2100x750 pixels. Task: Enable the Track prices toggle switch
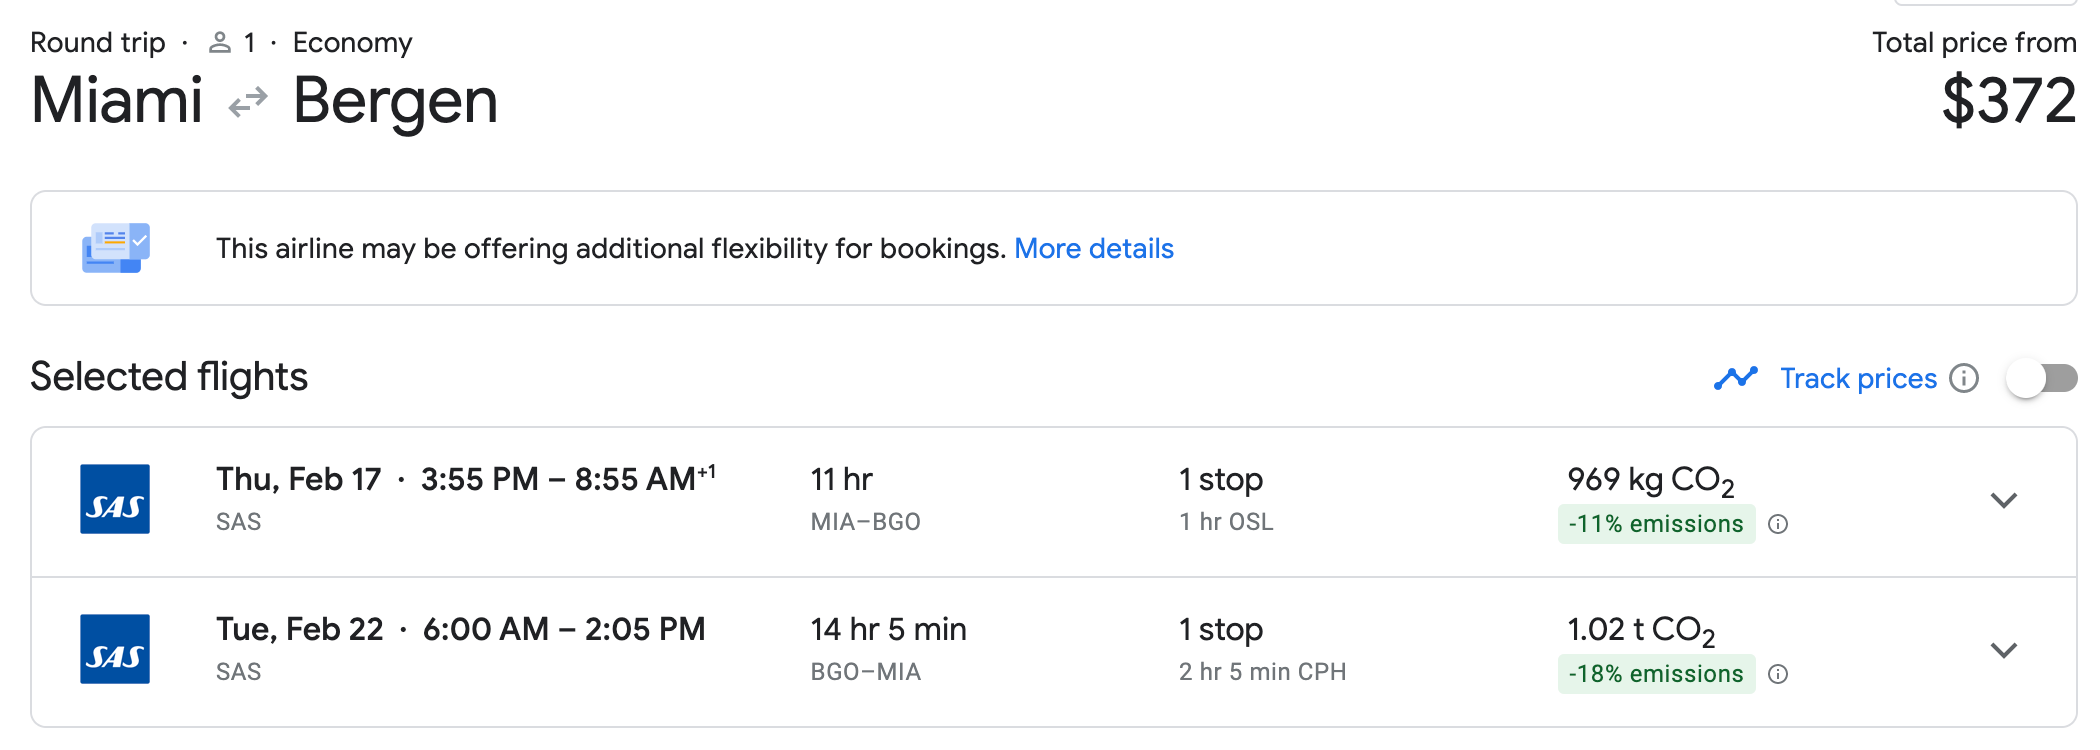click(x=2042, y=378)
